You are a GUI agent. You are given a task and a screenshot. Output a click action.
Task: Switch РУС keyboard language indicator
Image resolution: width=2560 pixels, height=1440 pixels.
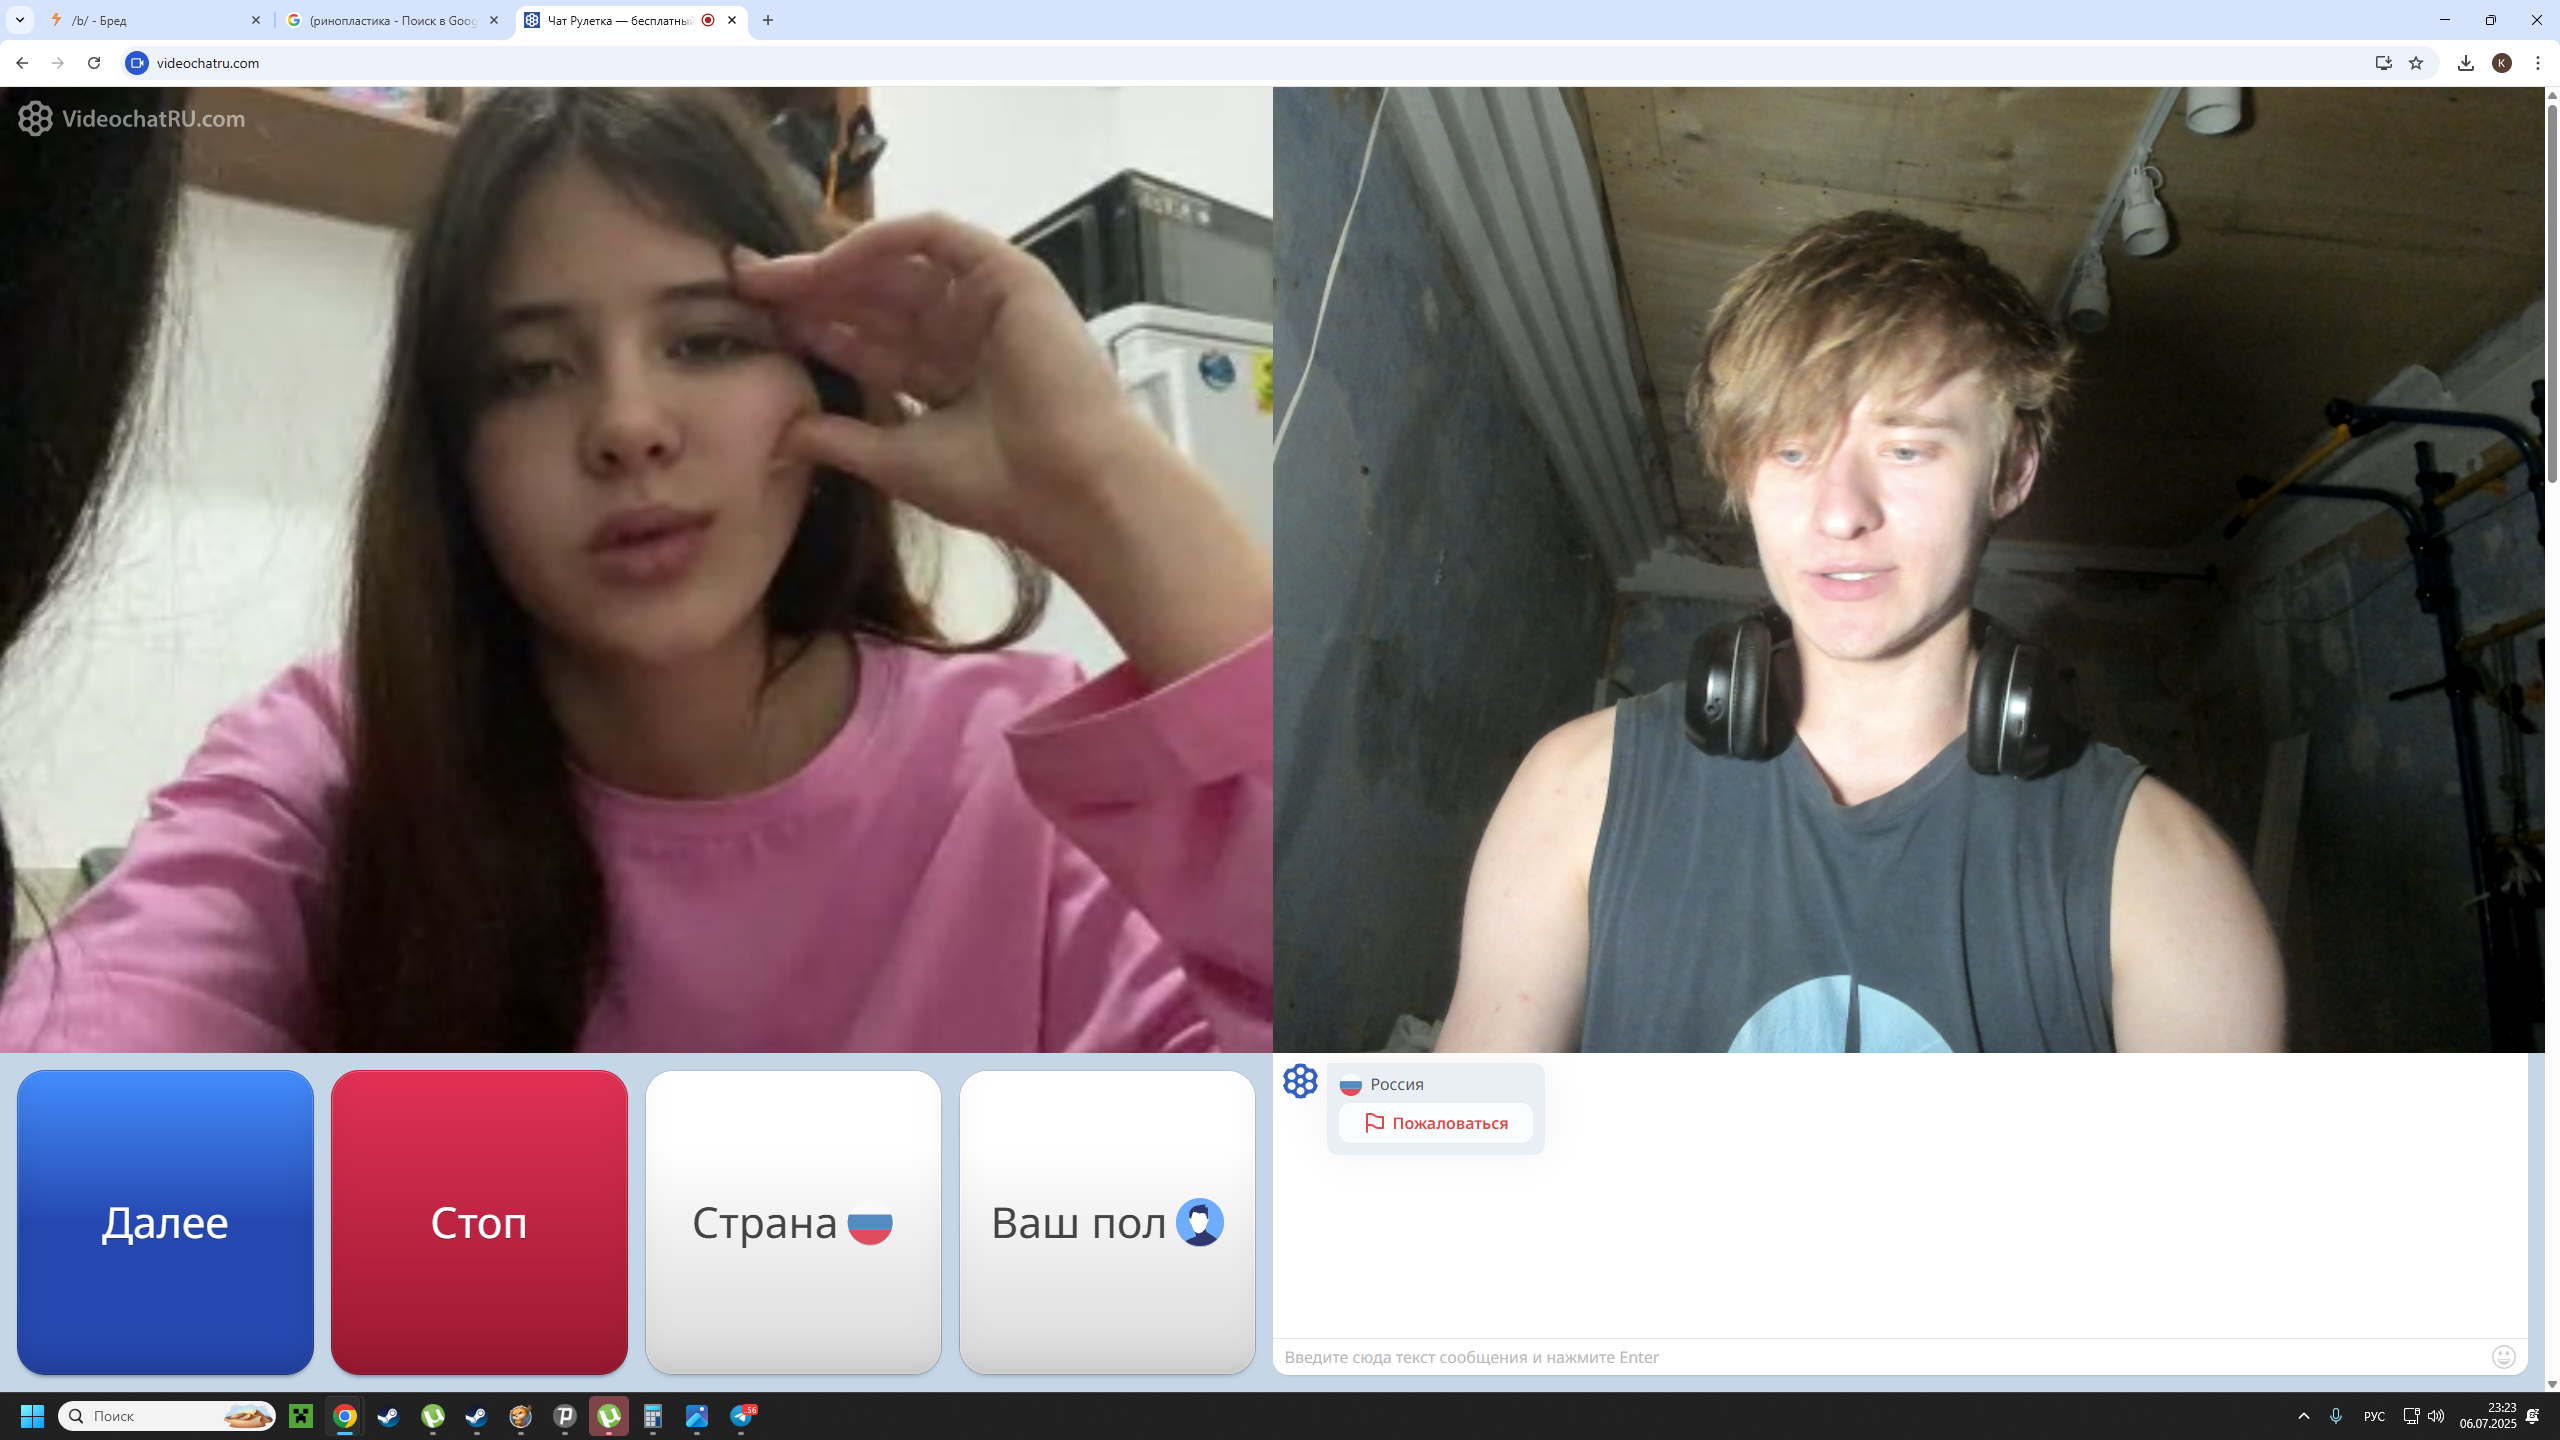pyautogui.click(x=2374, y=1416)
